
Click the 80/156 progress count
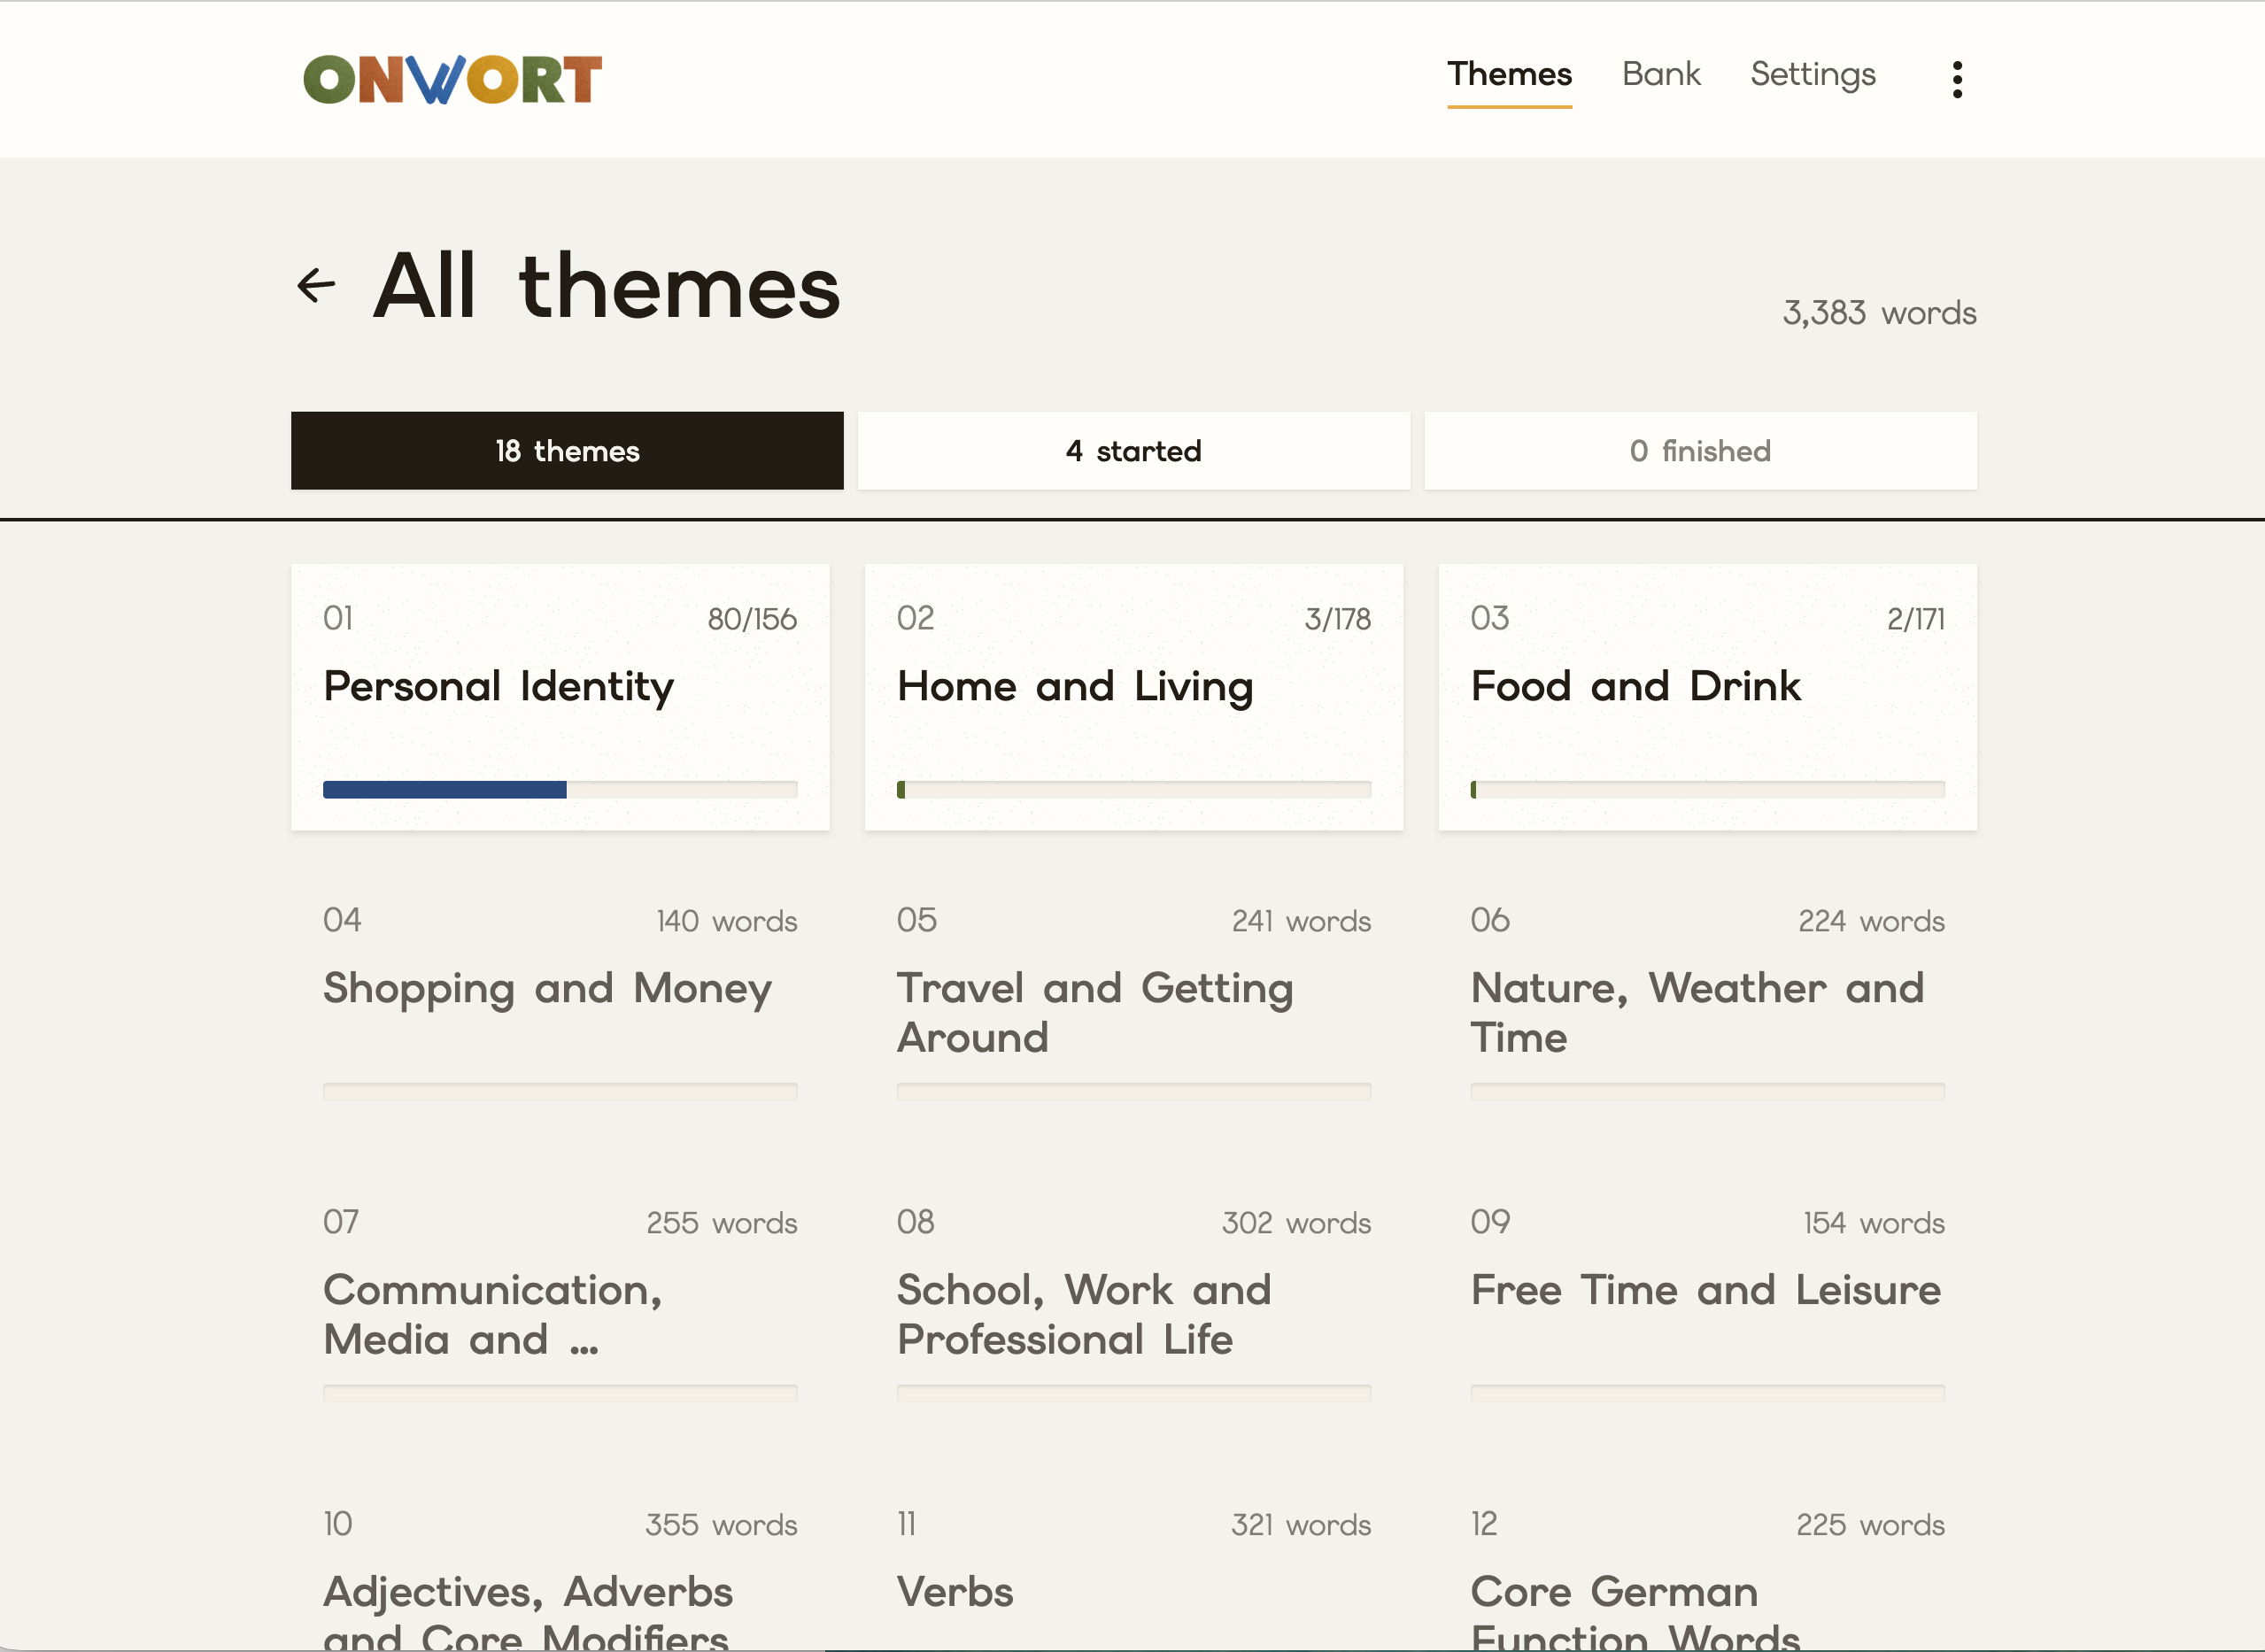pyautogui.click(x=751, y=619)
